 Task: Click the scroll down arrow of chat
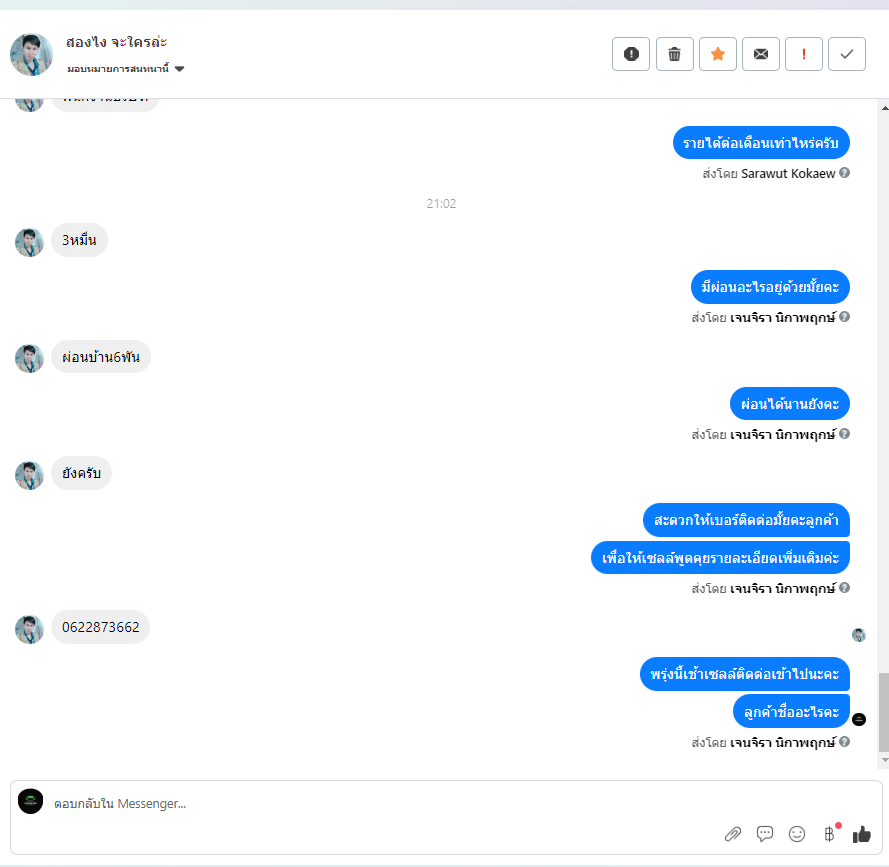click(884, 760)
